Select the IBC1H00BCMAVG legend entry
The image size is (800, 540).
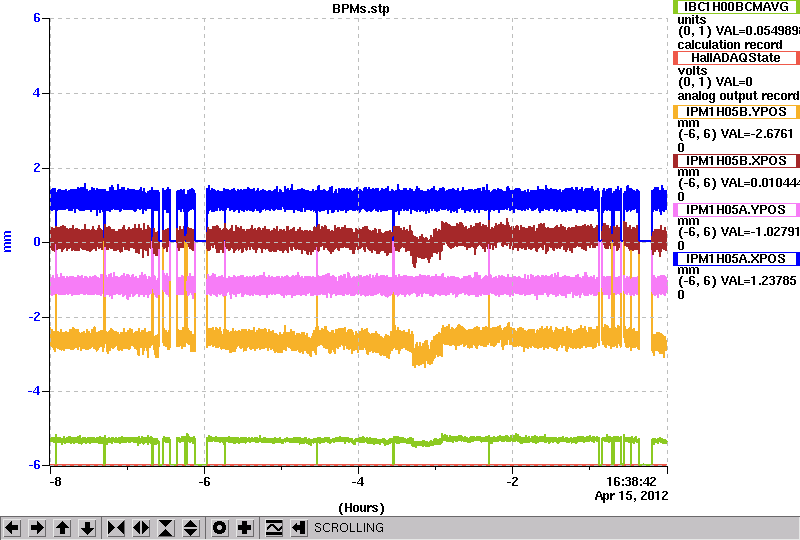tap(736, 7)
